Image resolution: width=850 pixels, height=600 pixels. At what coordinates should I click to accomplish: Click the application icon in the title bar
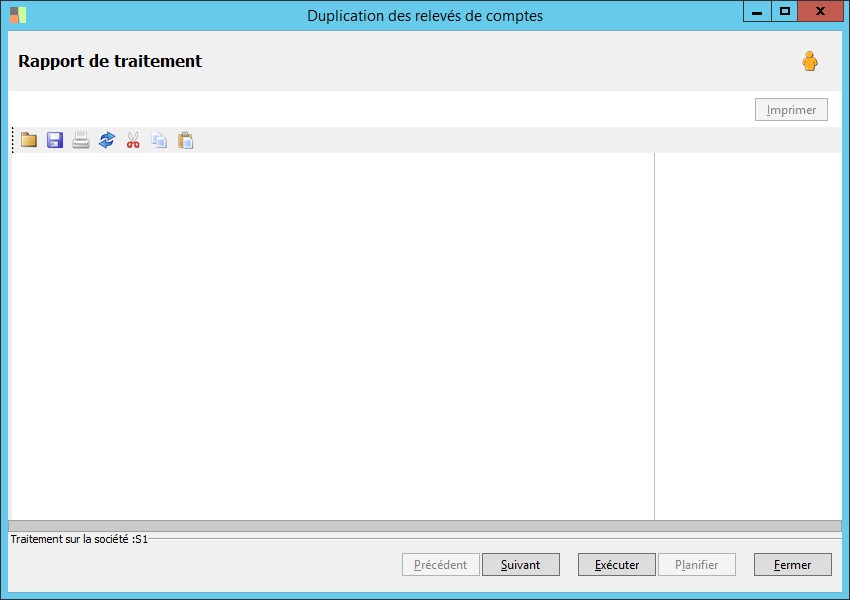tap(18, 15)
